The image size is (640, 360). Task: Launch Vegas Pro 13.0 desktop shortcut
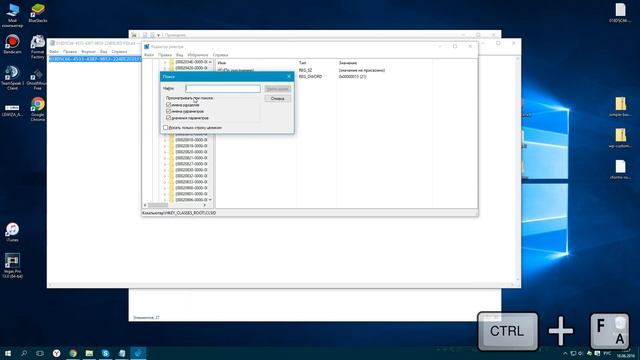click(x=12, y=266)
